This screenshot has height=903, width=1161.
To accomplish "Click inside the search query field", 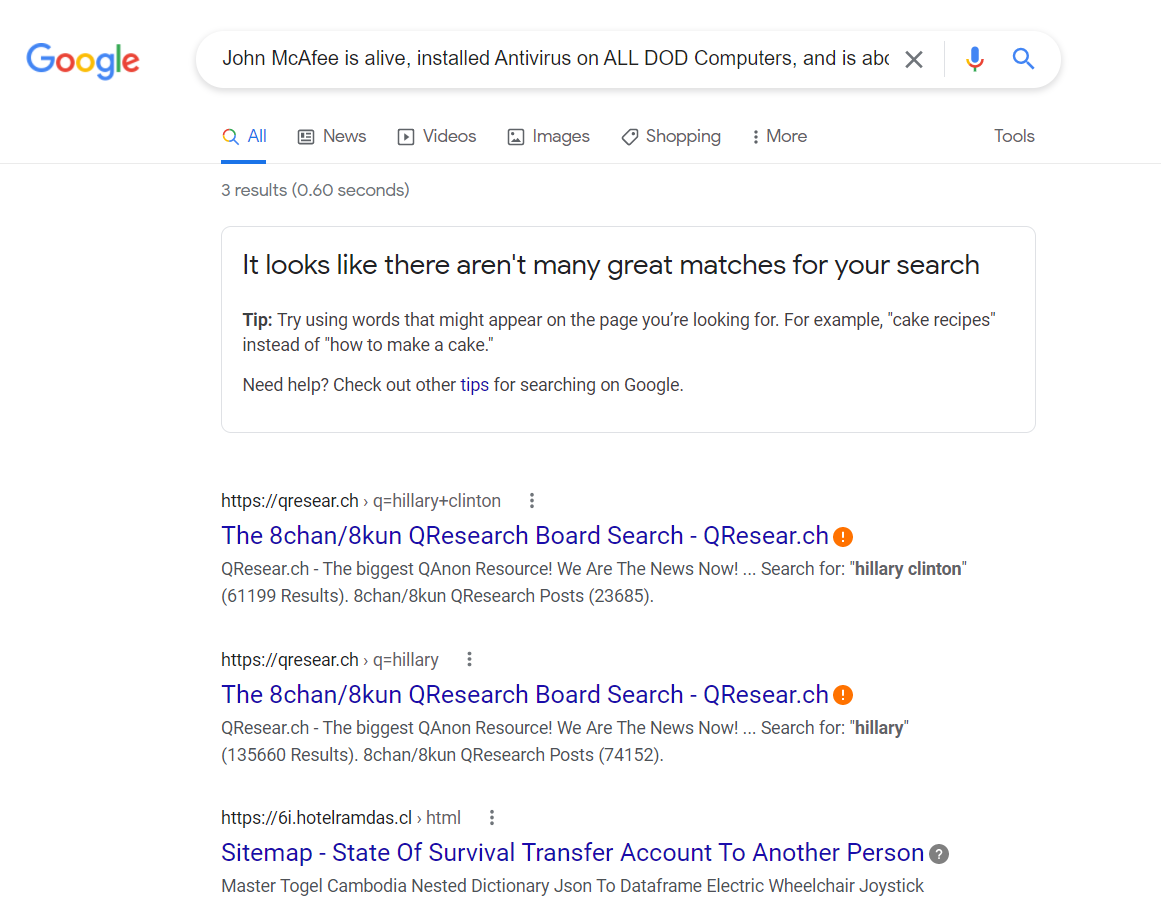I will coord(555,58).
